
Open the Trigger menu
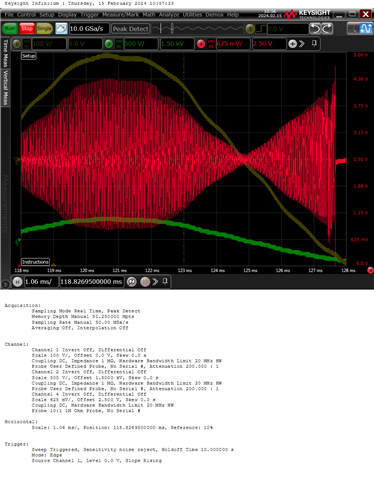click(90, 15)
